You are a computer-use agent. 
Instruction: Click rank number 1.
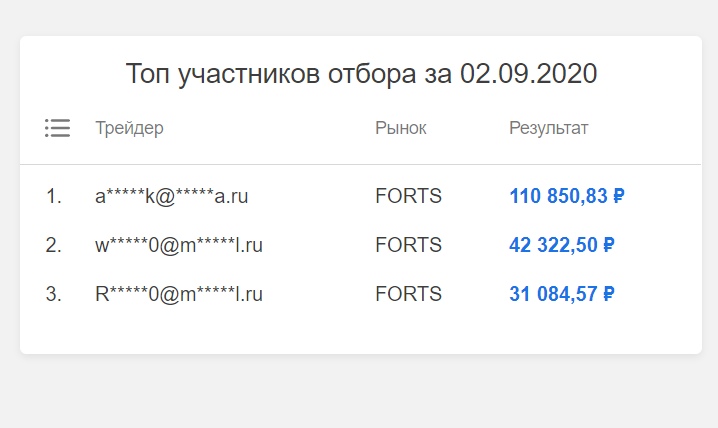click(x=54, y=196)
